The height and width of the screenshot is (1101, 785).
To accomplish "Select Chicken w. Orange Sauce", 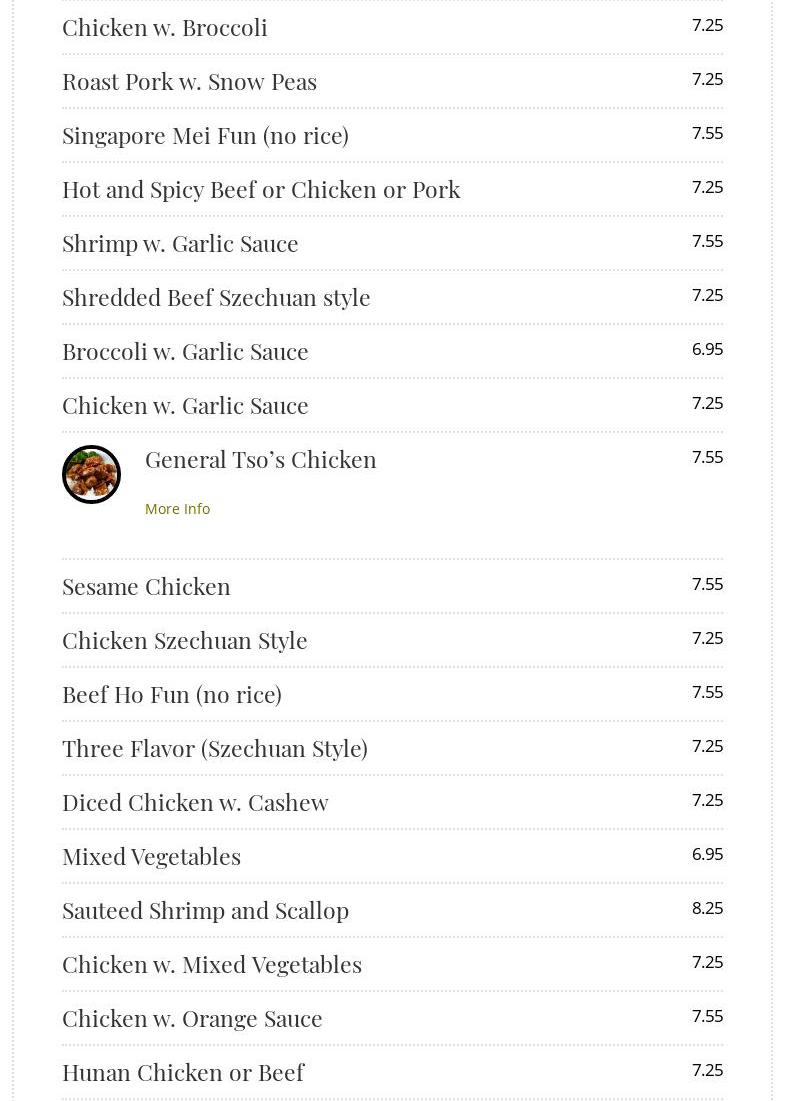I will coord(192,1018).
